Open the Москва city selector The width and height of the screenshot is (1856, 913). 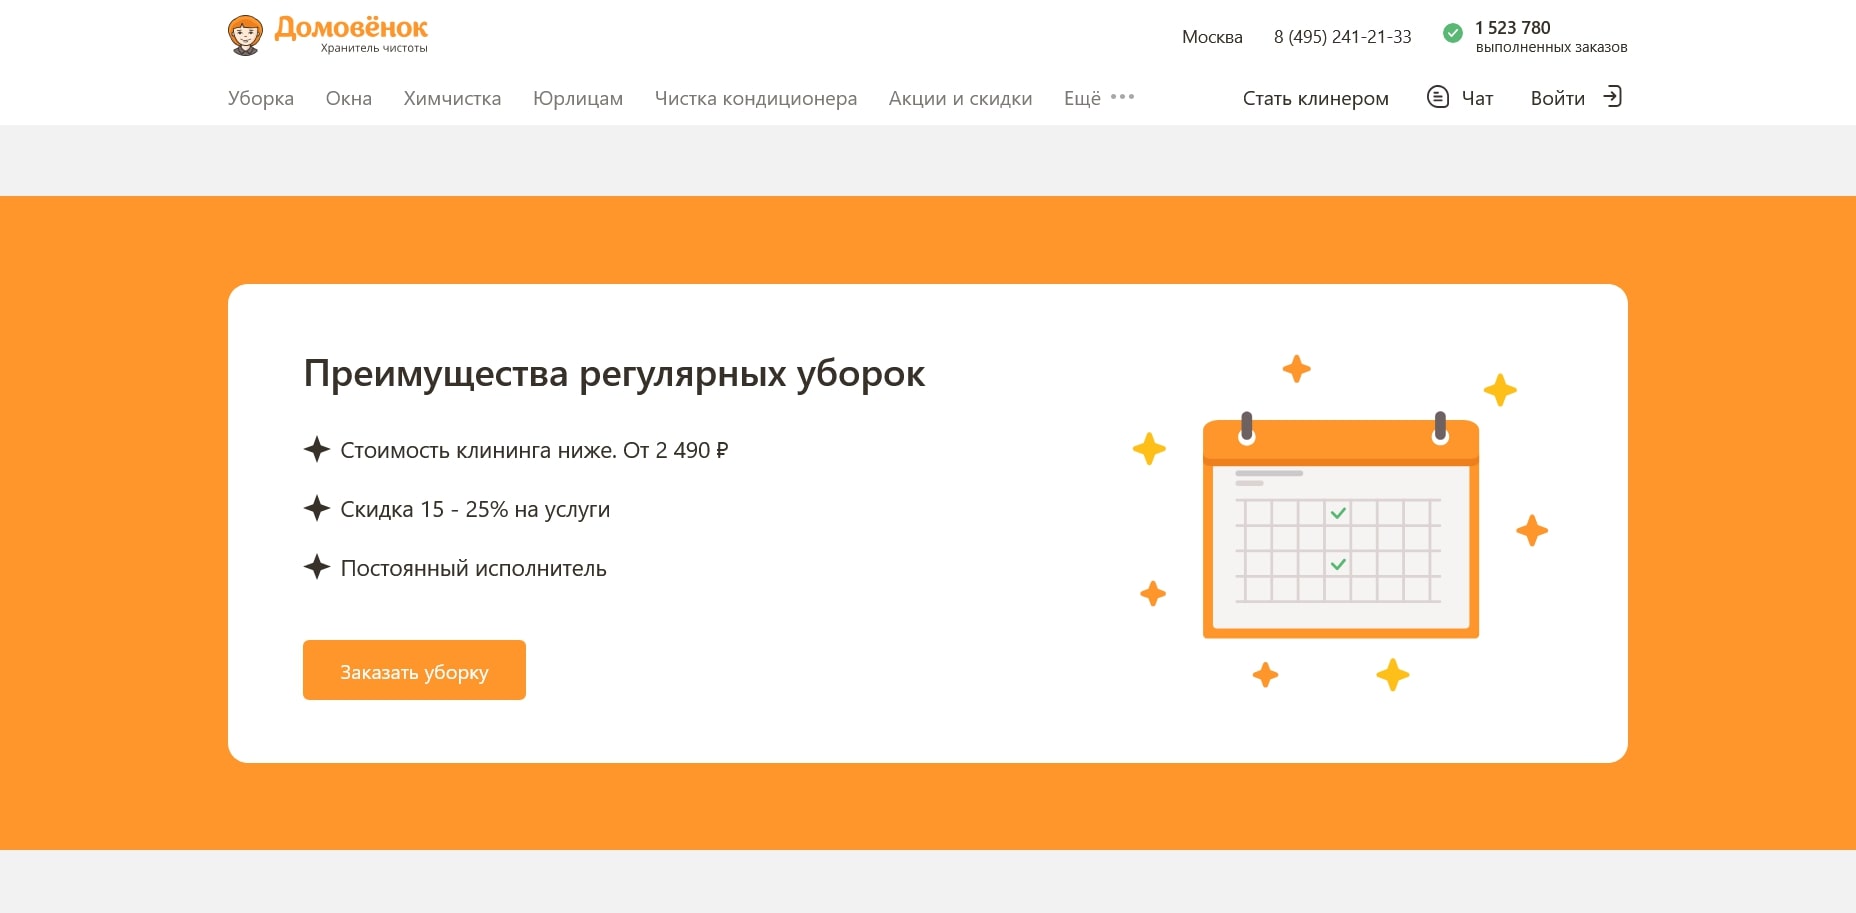click(x=1212, y=36)
